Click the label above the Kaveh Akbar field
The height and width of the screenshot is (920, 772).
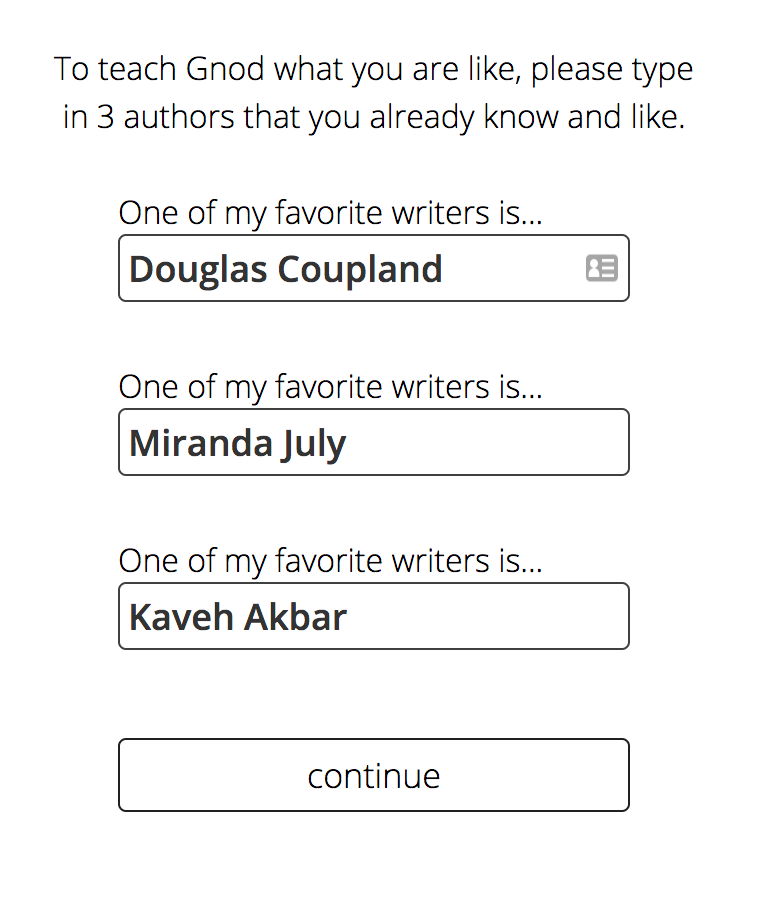[x=330, y=561]
